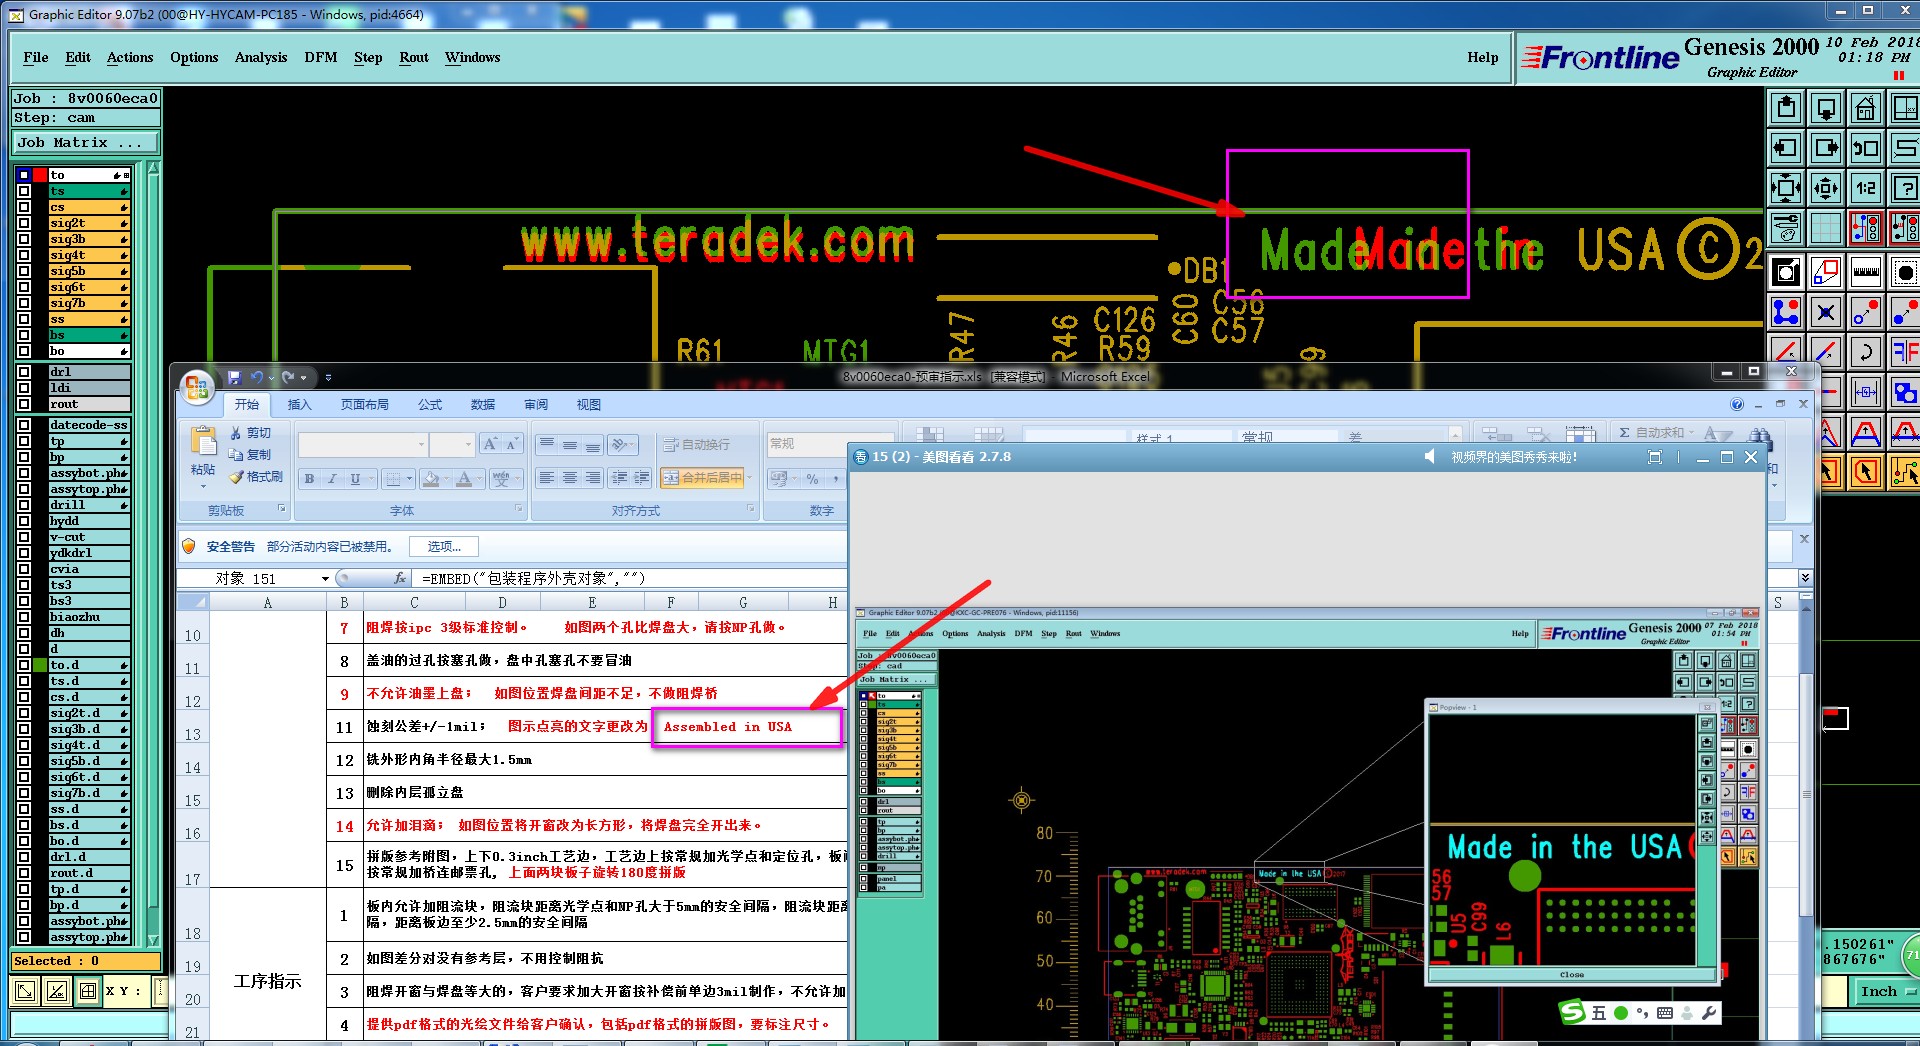Click the 格式刷 format painter button
This screenshot has width=1920, height=1046.
click(256, 477)
